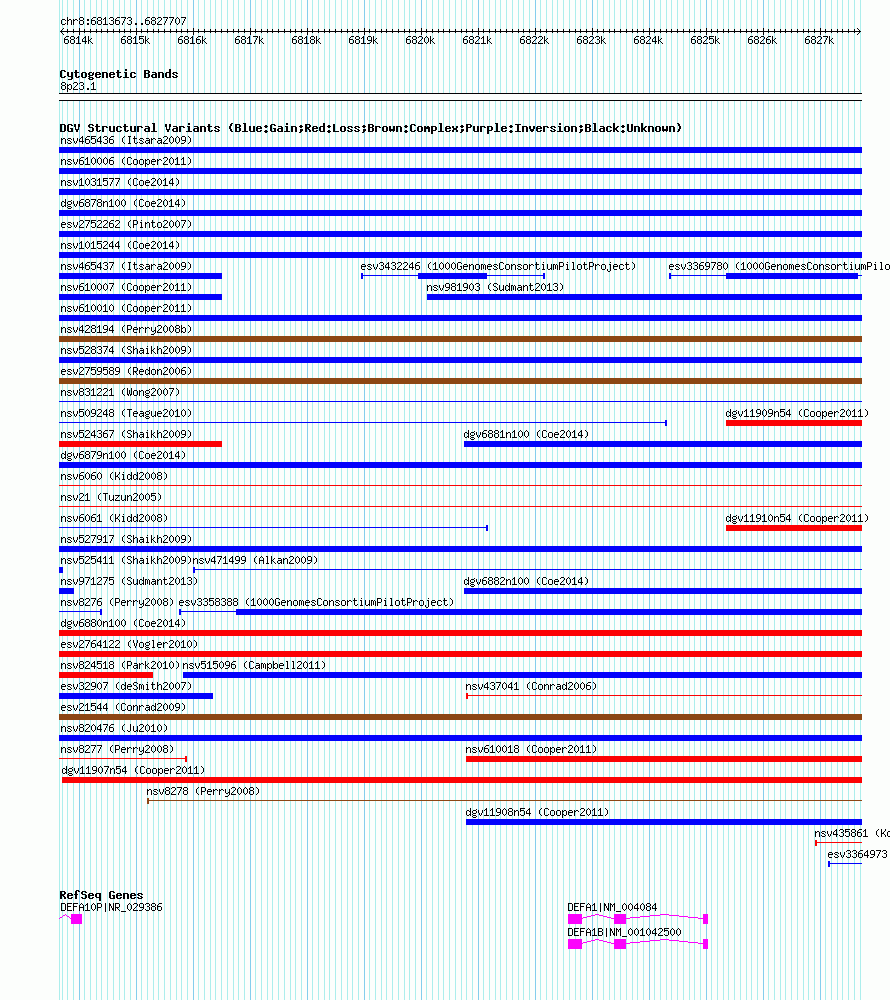Click DEFA10P magenta exon glyph
The width and height of the screenshot is (890, 1000).
tap(77, 919)
